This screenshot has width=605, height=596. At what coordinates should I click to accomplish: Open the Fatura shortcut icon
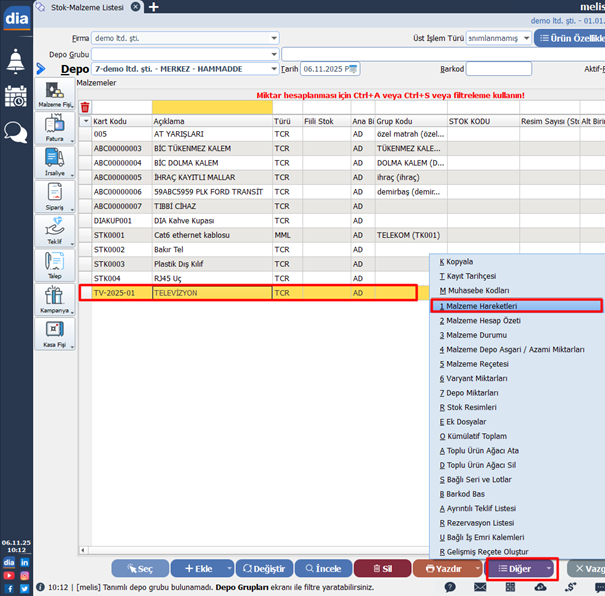coord(54,129)
